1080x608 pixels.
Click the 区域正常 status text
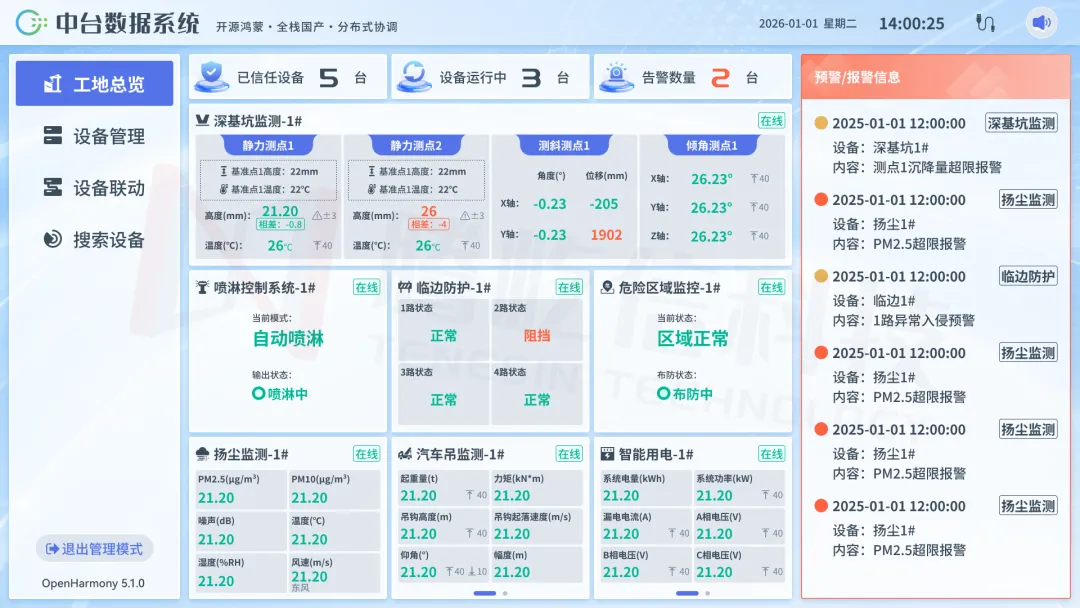[x=693, y=339]
